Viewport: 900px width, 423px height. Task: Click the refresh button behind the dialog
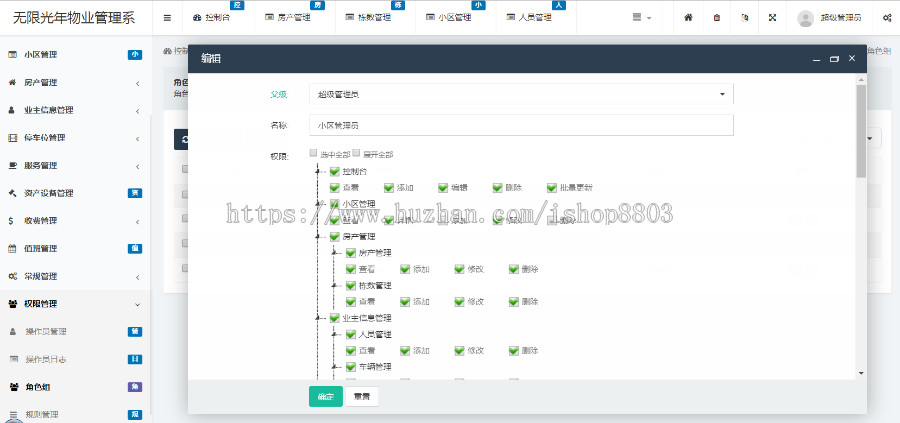click(x=181, y=139)
